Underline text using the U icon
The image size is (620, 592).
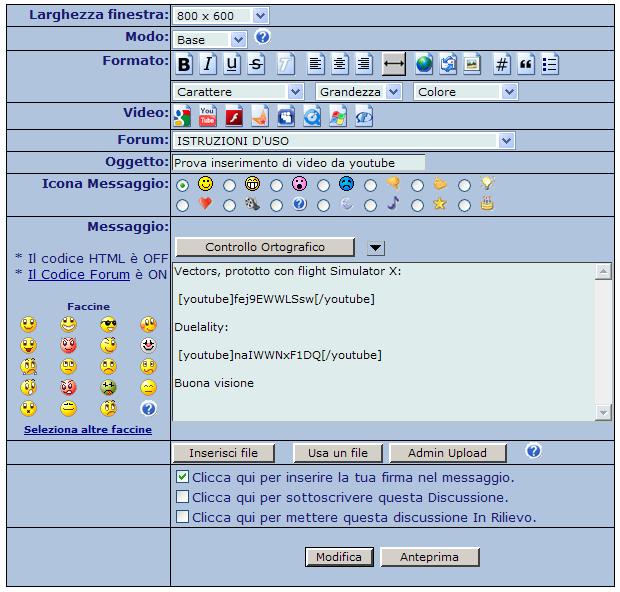point(232,64)
